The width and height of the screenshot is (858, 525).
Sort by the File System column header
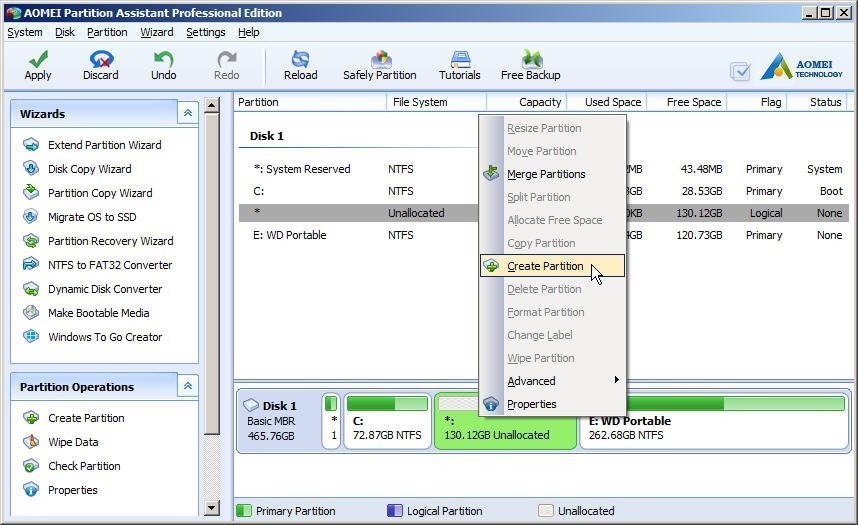click(436, 102)
